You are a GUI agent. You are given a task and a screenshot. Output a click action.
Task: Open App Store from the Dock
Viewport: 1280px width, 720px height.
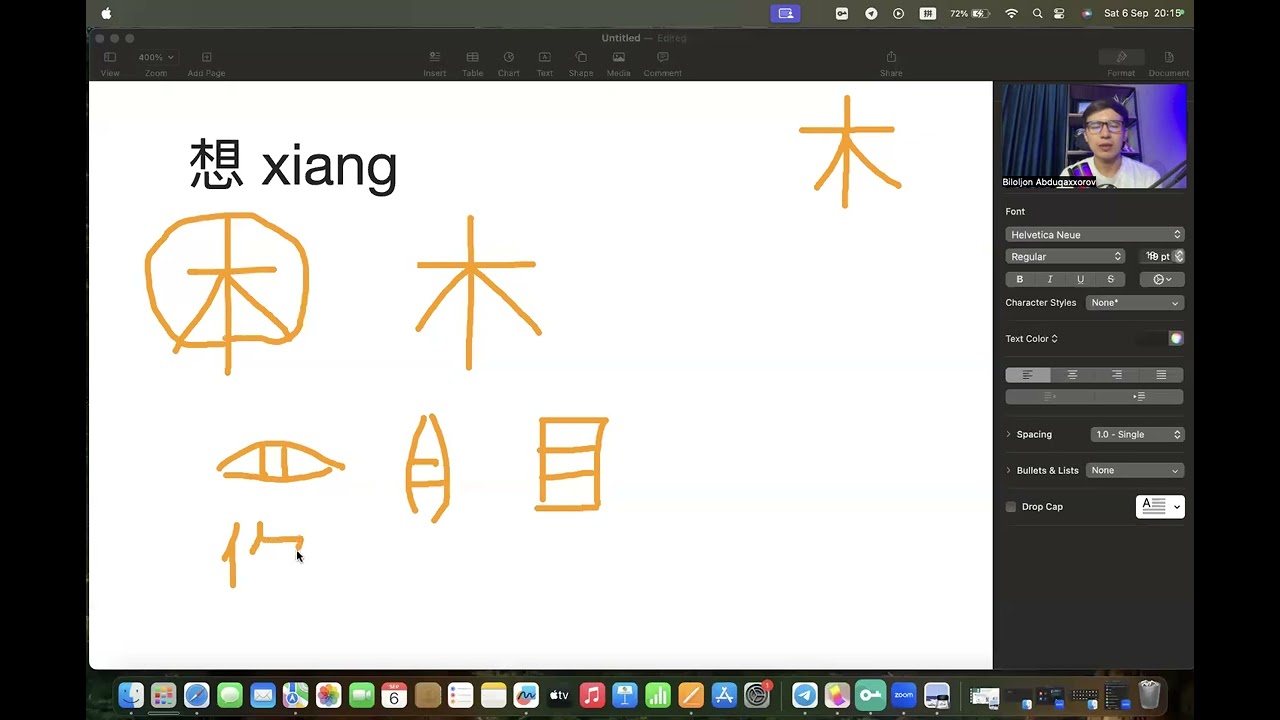(x=724, y=695)
